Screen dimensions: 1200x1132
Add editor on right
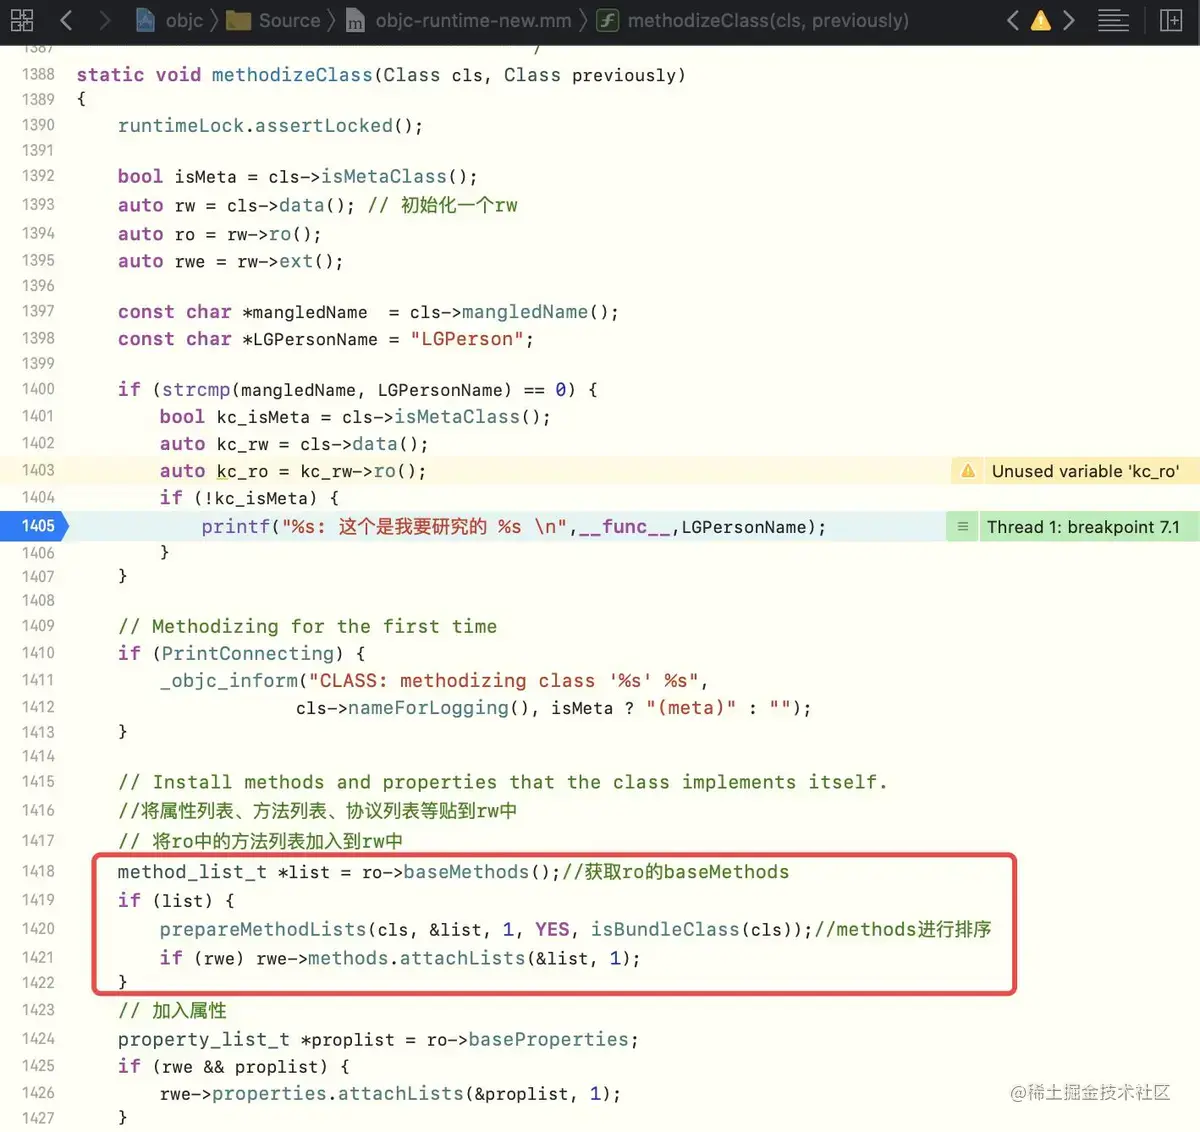click(1171, 20)
